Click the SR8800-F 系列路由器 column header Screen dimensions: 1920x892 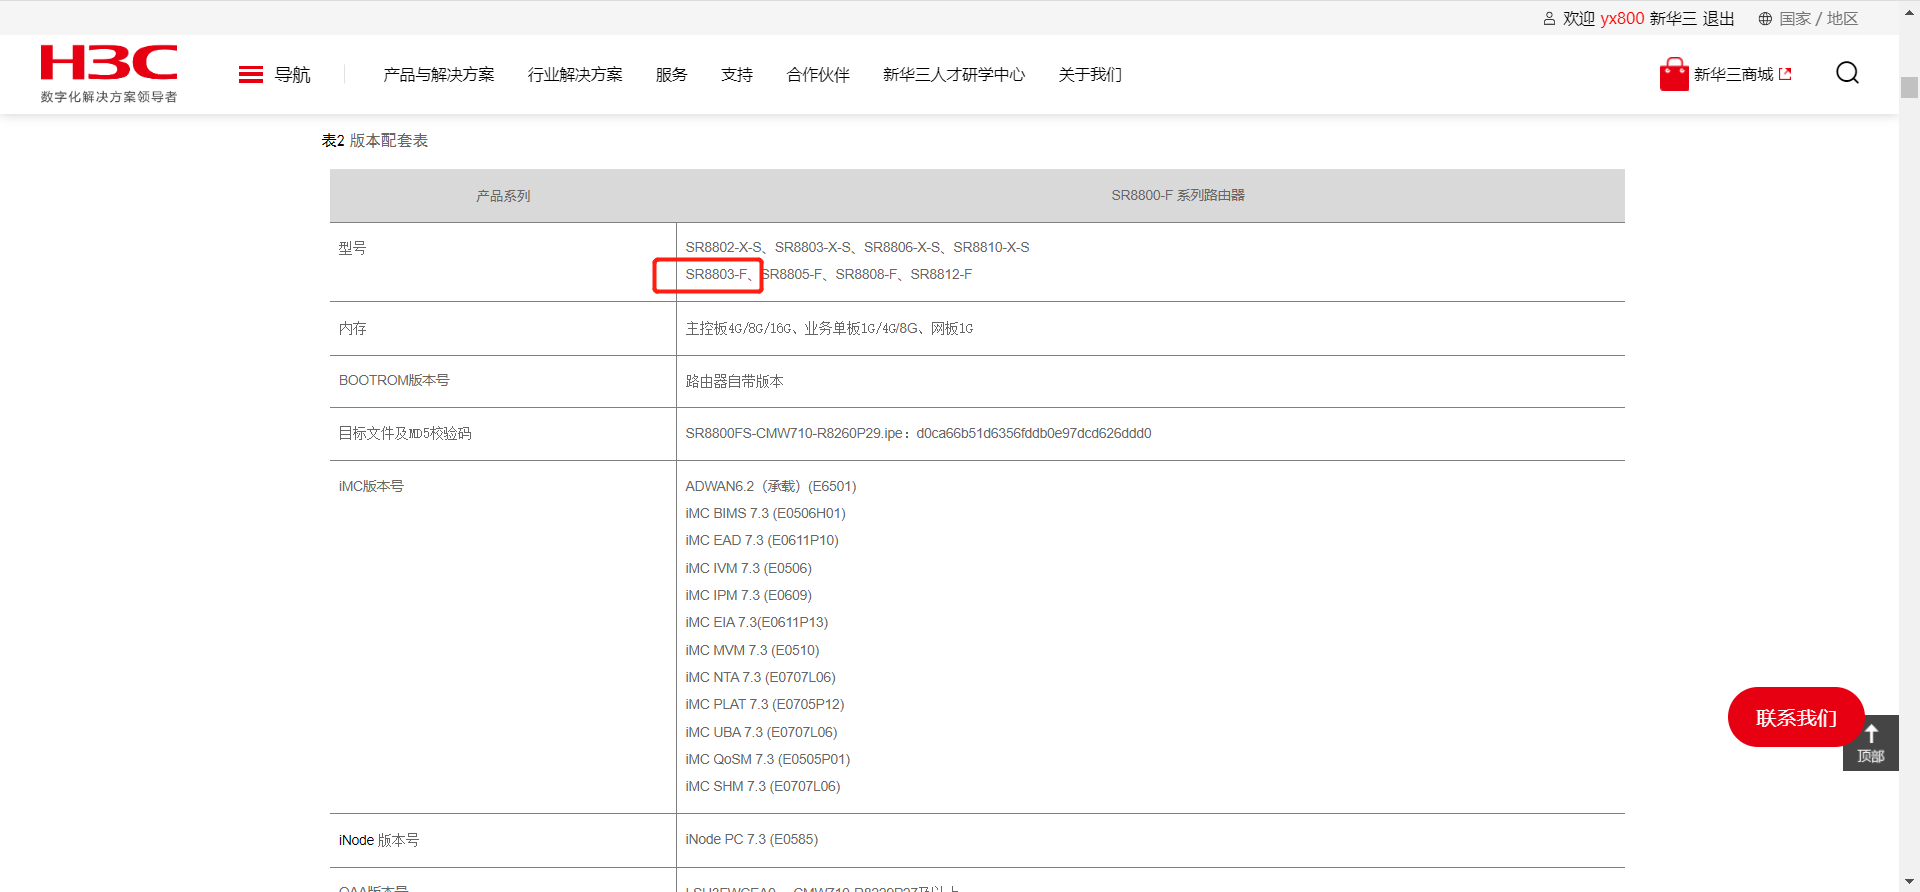click(1178, 195)
